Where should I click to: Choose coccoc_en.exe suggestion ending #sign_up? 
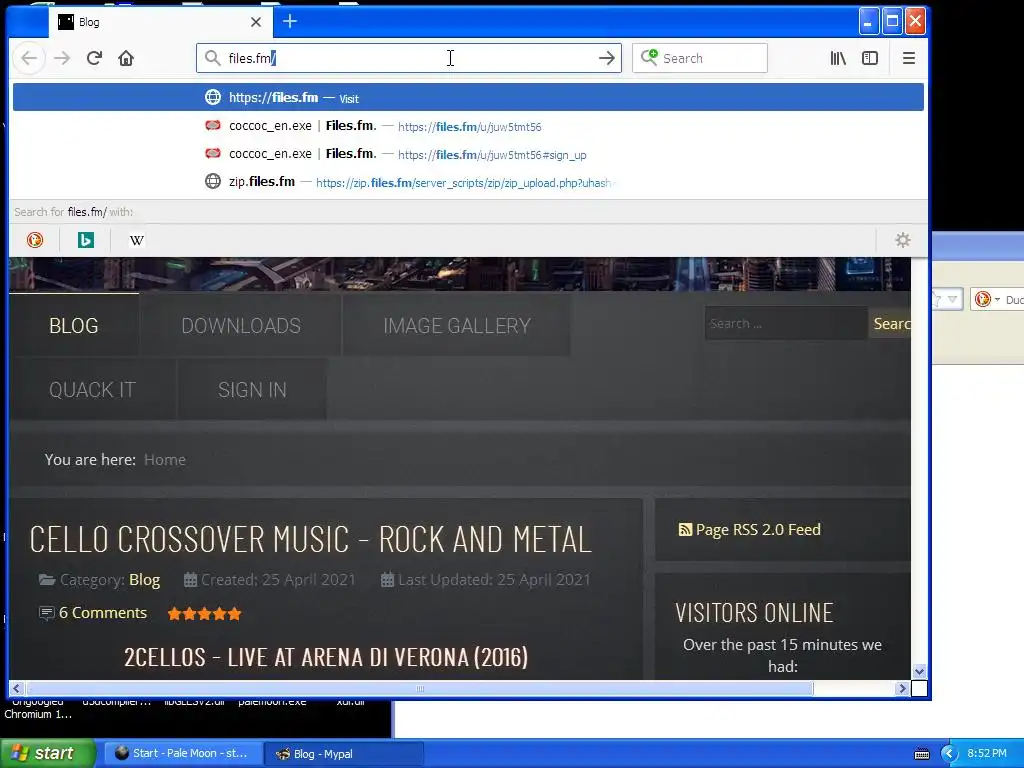point(468,154)
